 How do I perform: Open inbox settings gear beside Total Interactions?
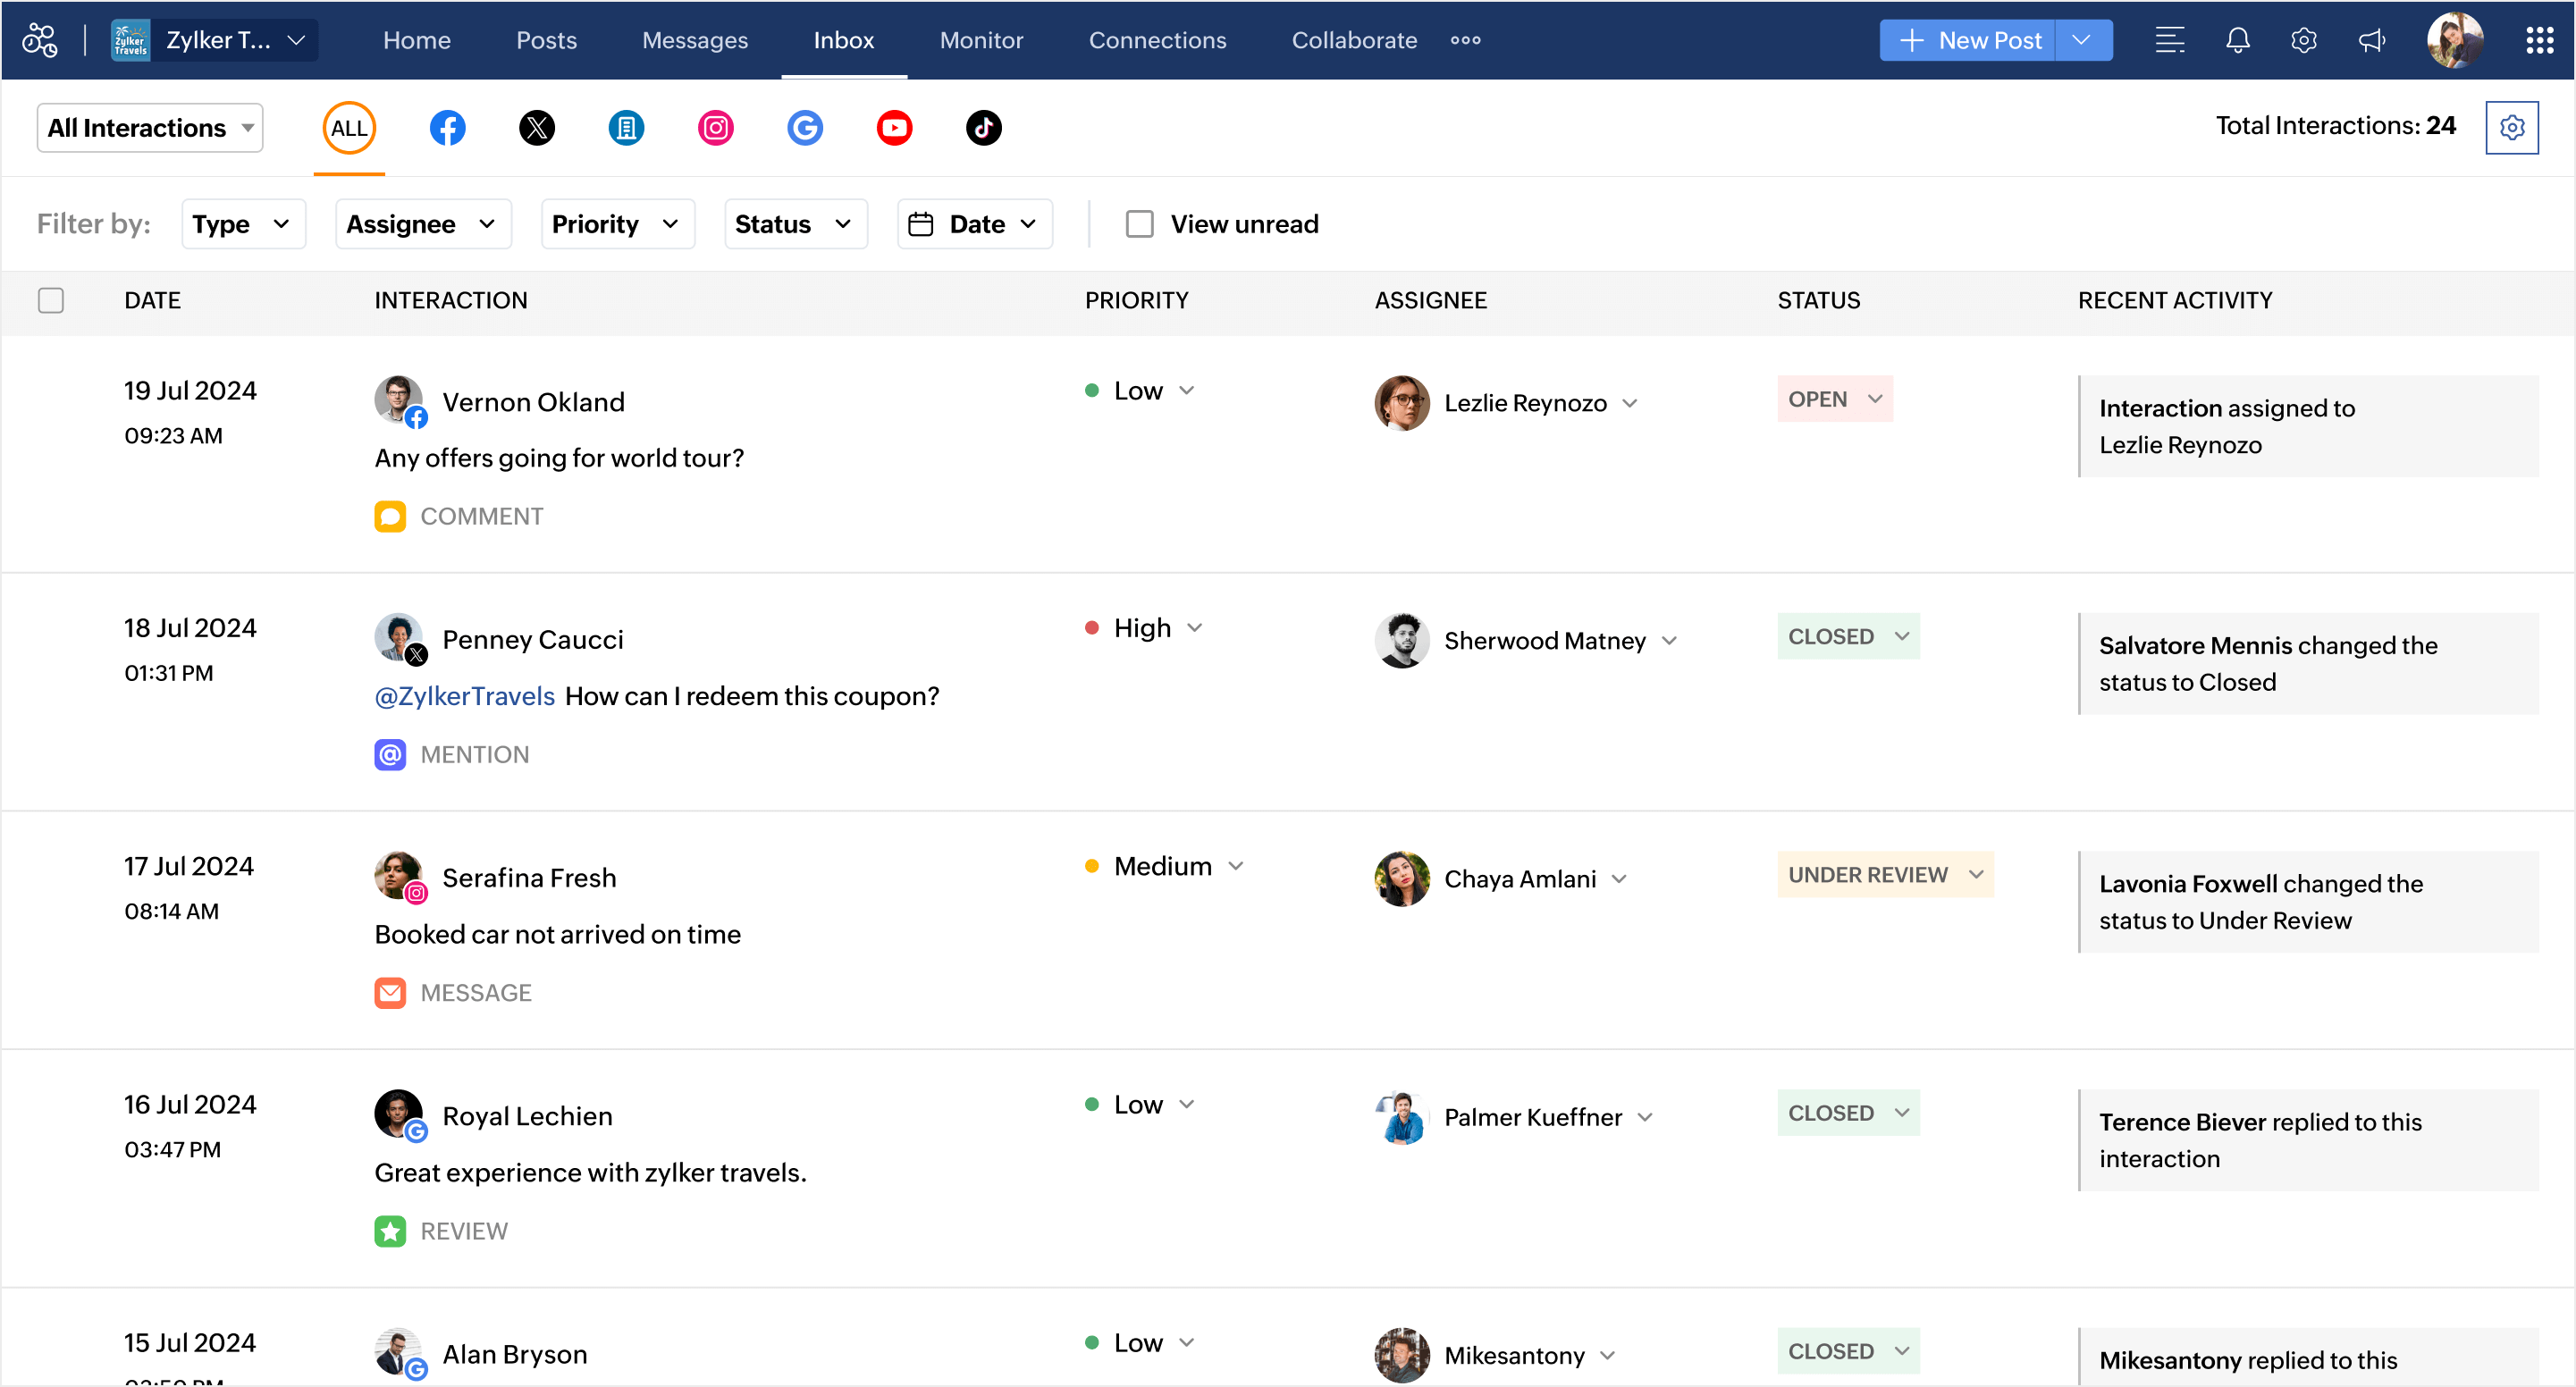2513,127
